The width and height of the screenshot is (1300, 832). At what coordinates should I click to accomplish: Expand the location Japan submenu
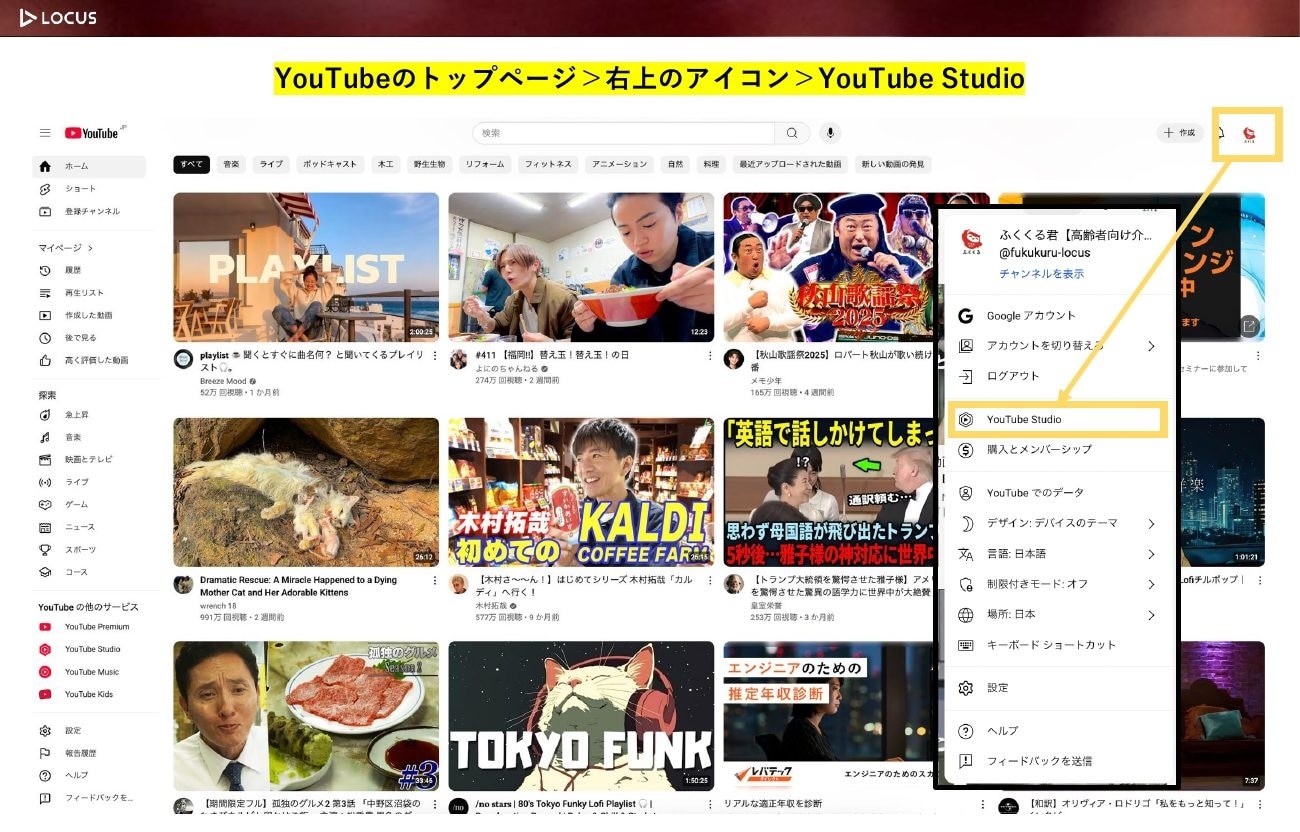pyautogui.click(x=1151, y=615)
